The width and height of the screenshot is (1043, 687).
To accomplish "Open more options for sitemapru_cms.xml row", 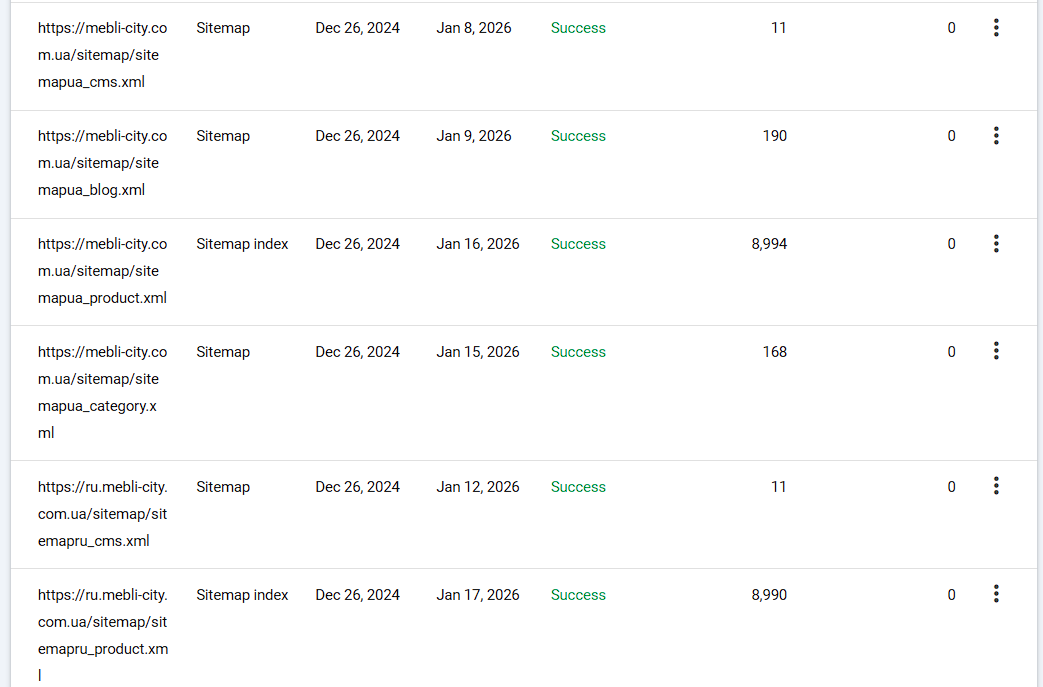I will coord(996,486).
